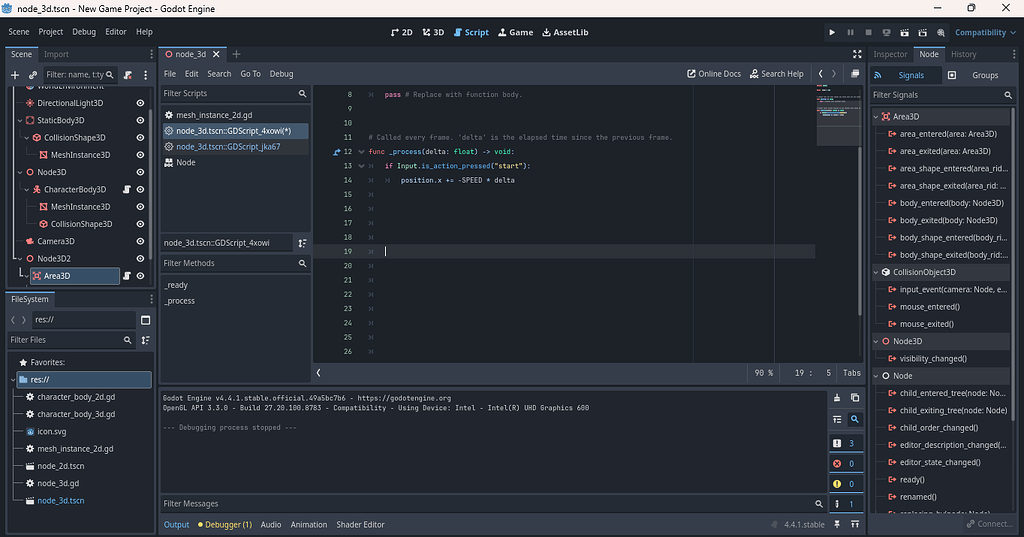Run the project with the play button
This screenshot has width=1024, height=537.
coord(832,32)
